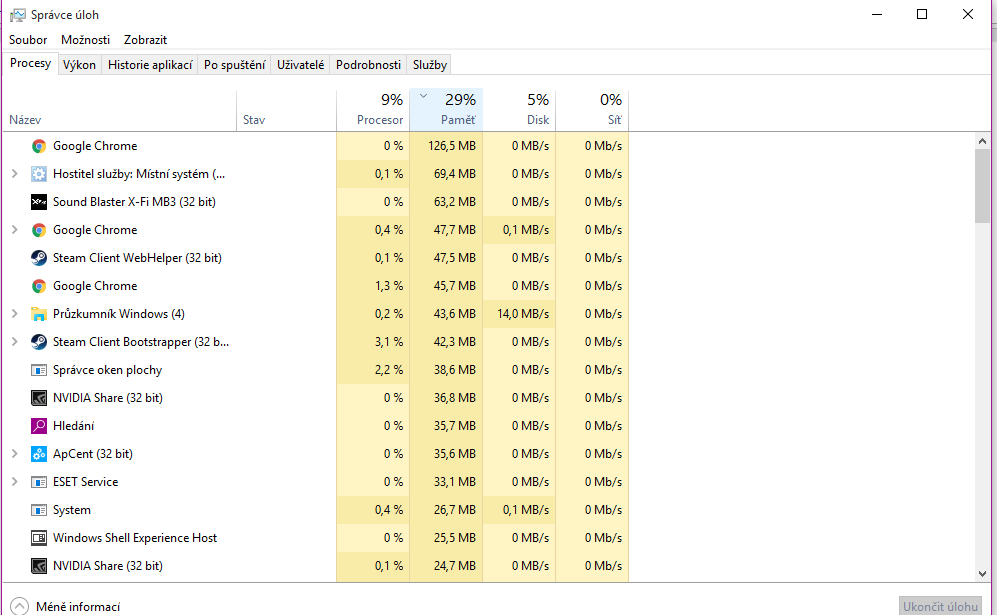Screen dimensions: 997x615
Task: Click the Správce oken plochy icon
Action: [x=39, y=370]
